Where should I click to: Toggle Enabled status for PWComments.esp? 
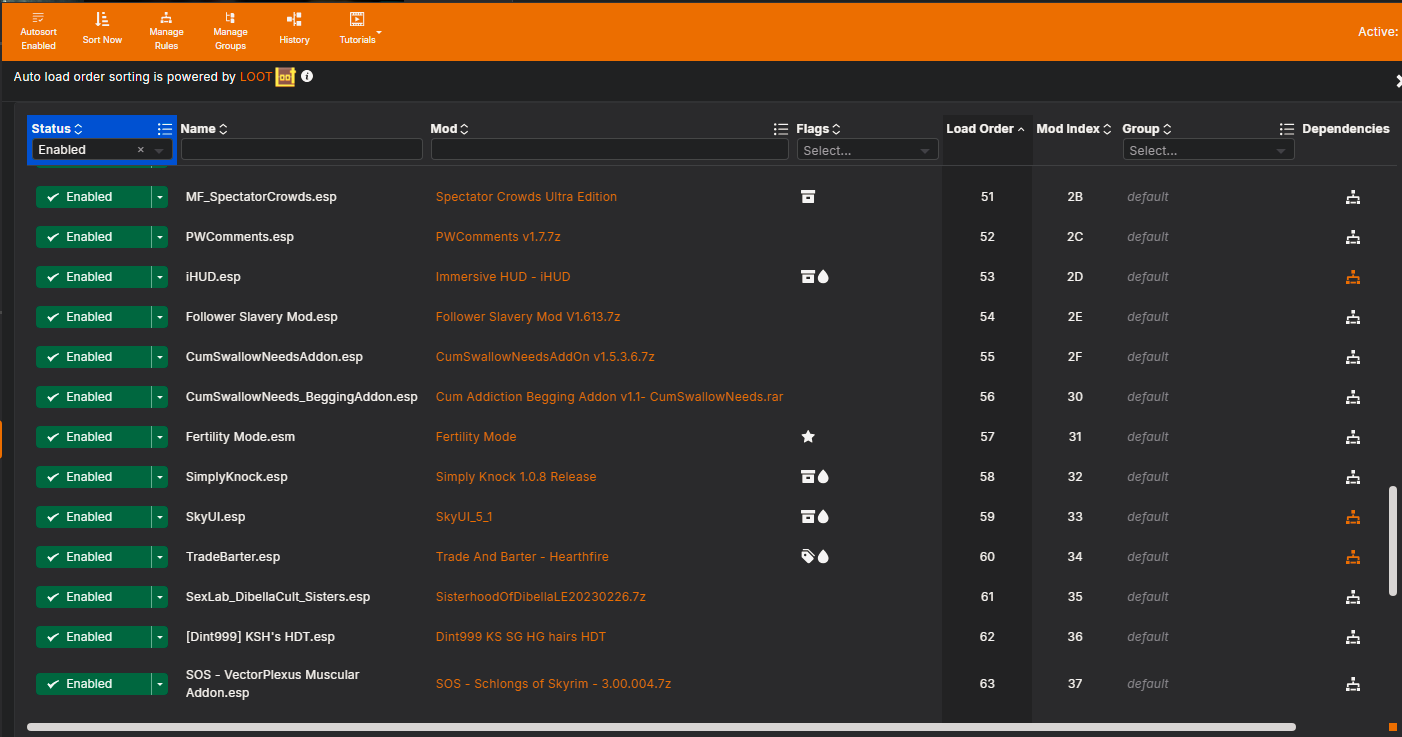[93, 237]
